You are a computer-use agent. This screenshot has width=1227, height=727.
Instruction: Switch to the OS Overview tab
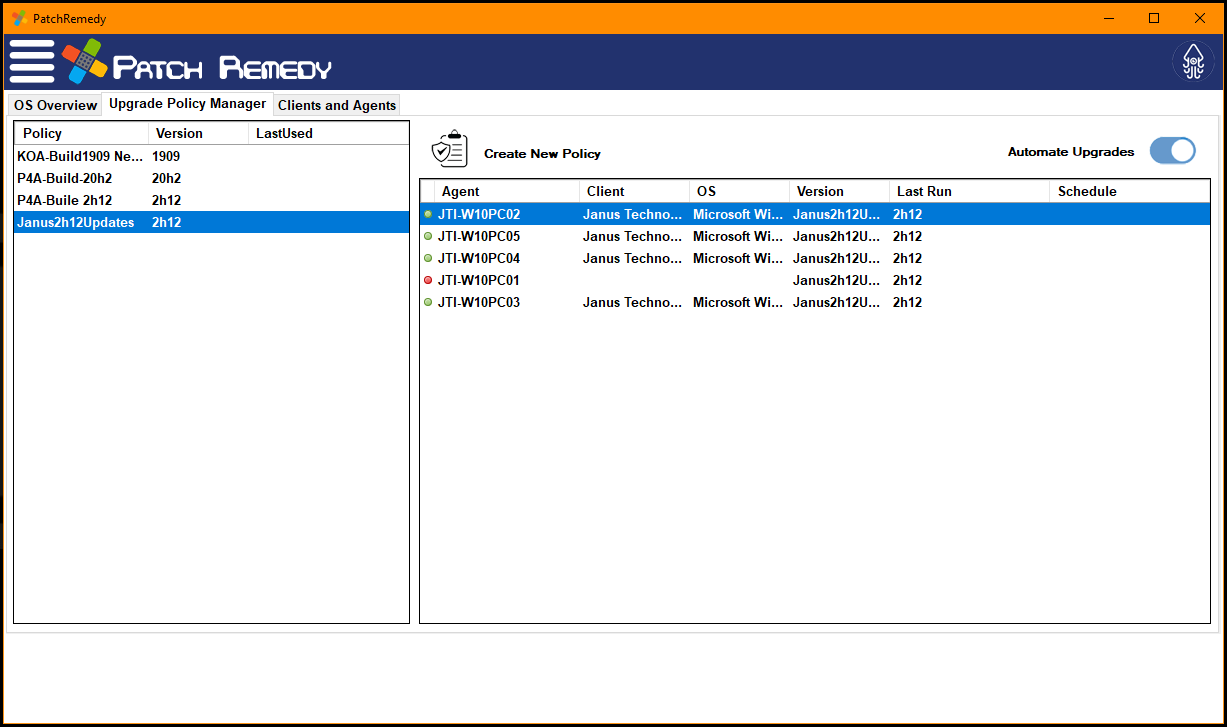tap(55, 105)
